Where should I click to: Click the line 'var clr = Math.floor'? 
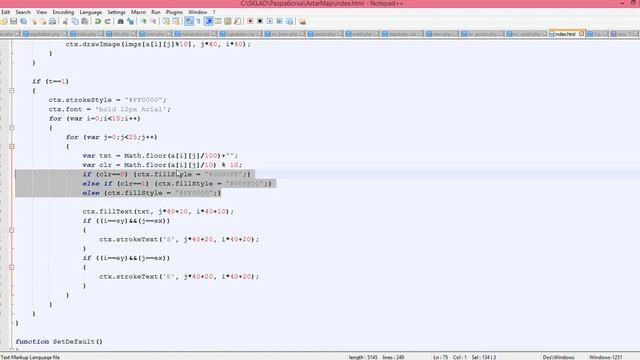162,165
